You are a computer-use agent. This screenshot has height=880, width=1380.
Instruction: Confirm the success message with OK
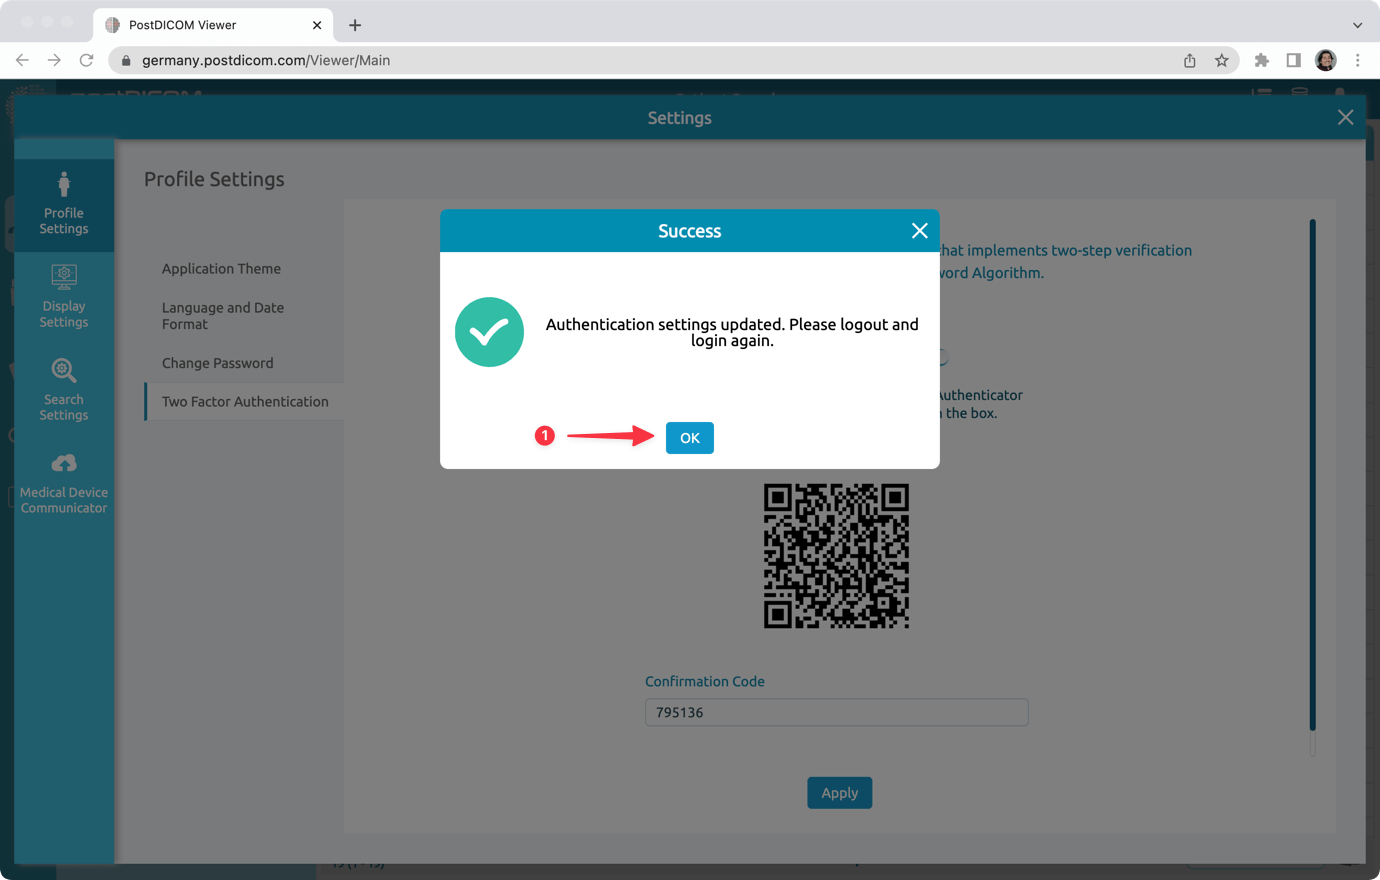pos(689,437)
